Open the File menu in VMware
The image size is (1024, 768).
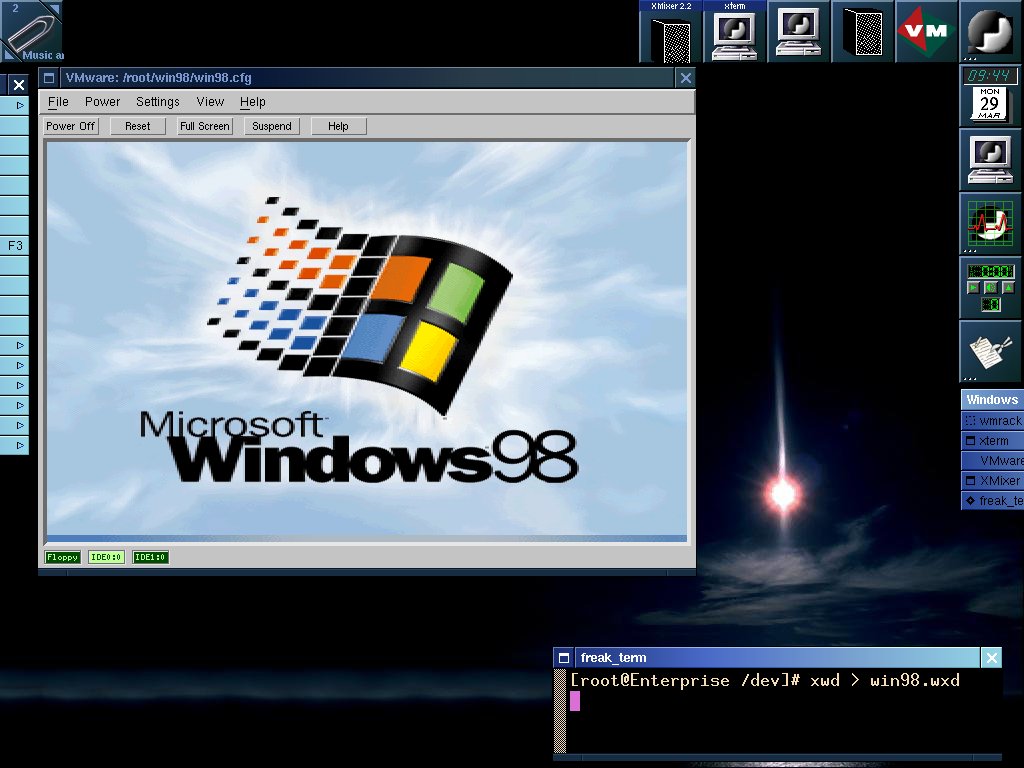(58, 102)
